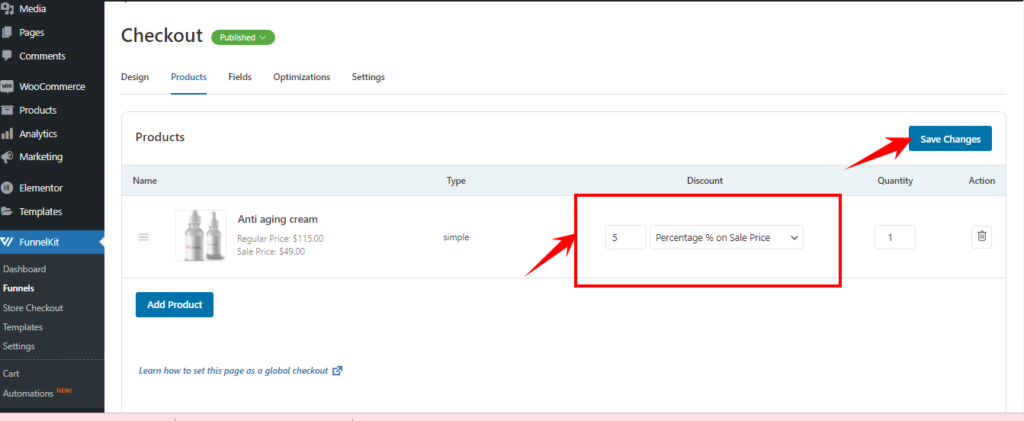Image resolution: width=1024 pixels, height=421 pixels.
Task: Open Learn how to set global checkout link
Action: click(233, 371)
